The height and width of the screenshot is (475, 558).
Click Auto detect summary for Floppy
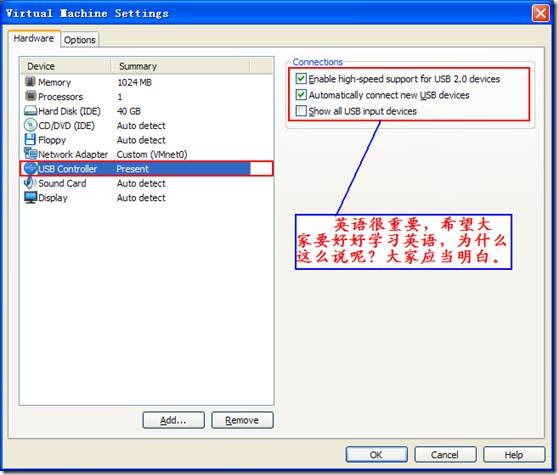[x=141, y=140]
